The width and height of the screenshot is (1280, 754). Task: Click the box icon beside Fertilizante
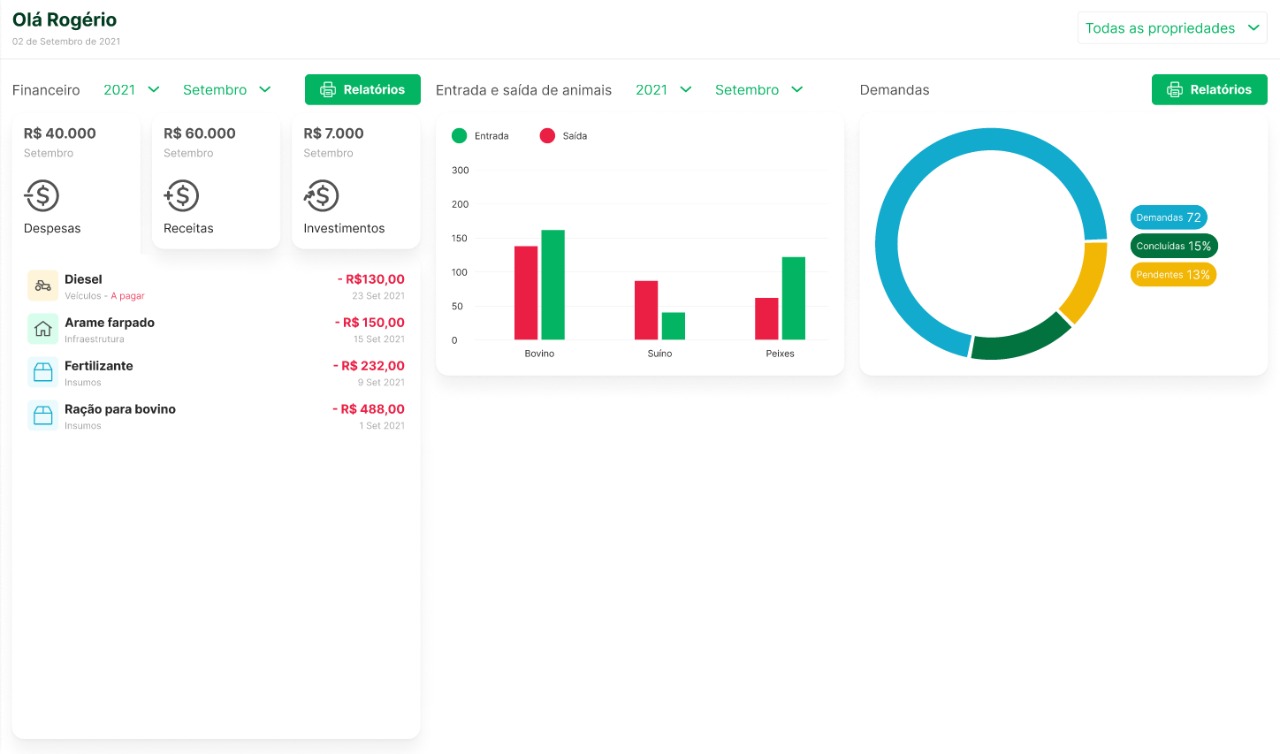(x=43, y=372)
